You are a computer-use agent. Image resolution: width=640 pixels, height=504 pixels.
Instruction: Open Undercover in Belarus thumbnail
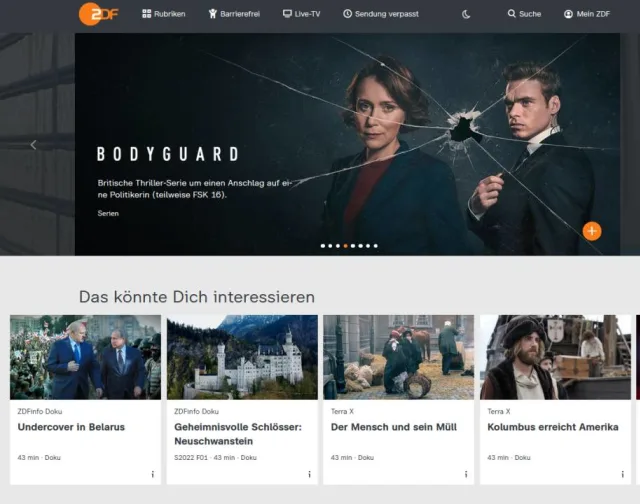[x=85, y=357]
